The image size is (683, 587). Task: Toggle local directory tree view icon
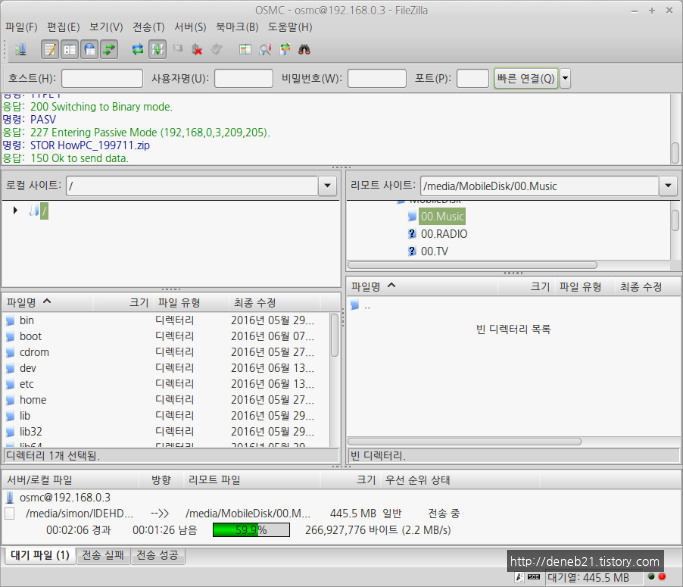(69, 49)
